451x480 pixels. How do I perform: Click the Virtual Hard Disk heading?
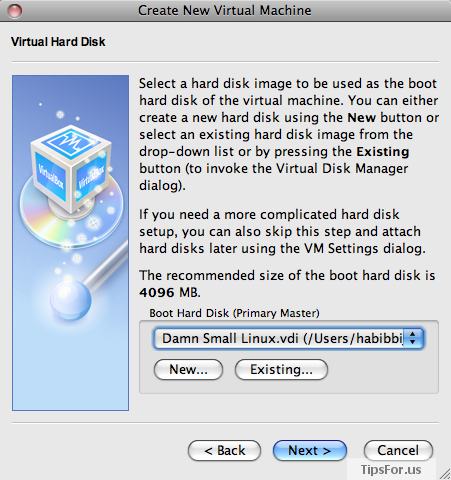(x=58, y=42)
